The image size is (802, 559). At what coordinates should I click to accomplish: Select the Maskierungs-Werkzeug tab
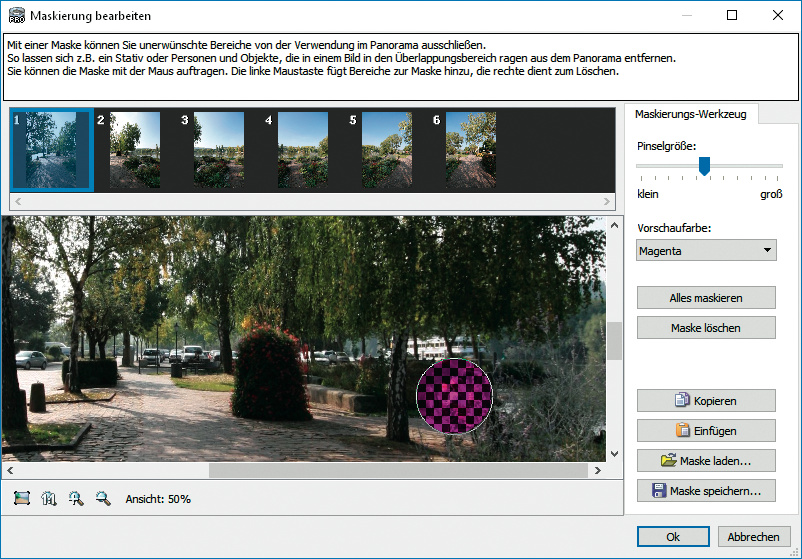692,115
